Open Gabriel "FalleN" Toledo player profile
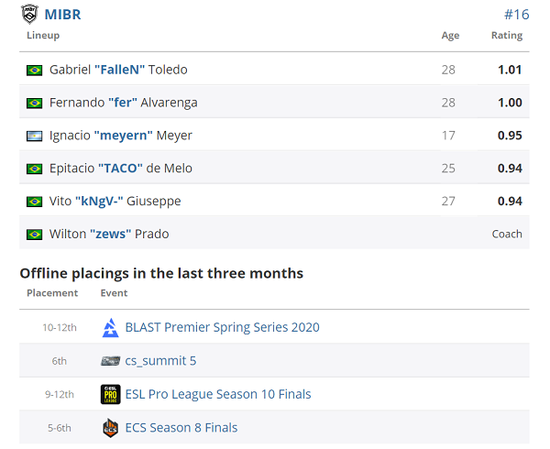550x449 pixels. (118, 70)
